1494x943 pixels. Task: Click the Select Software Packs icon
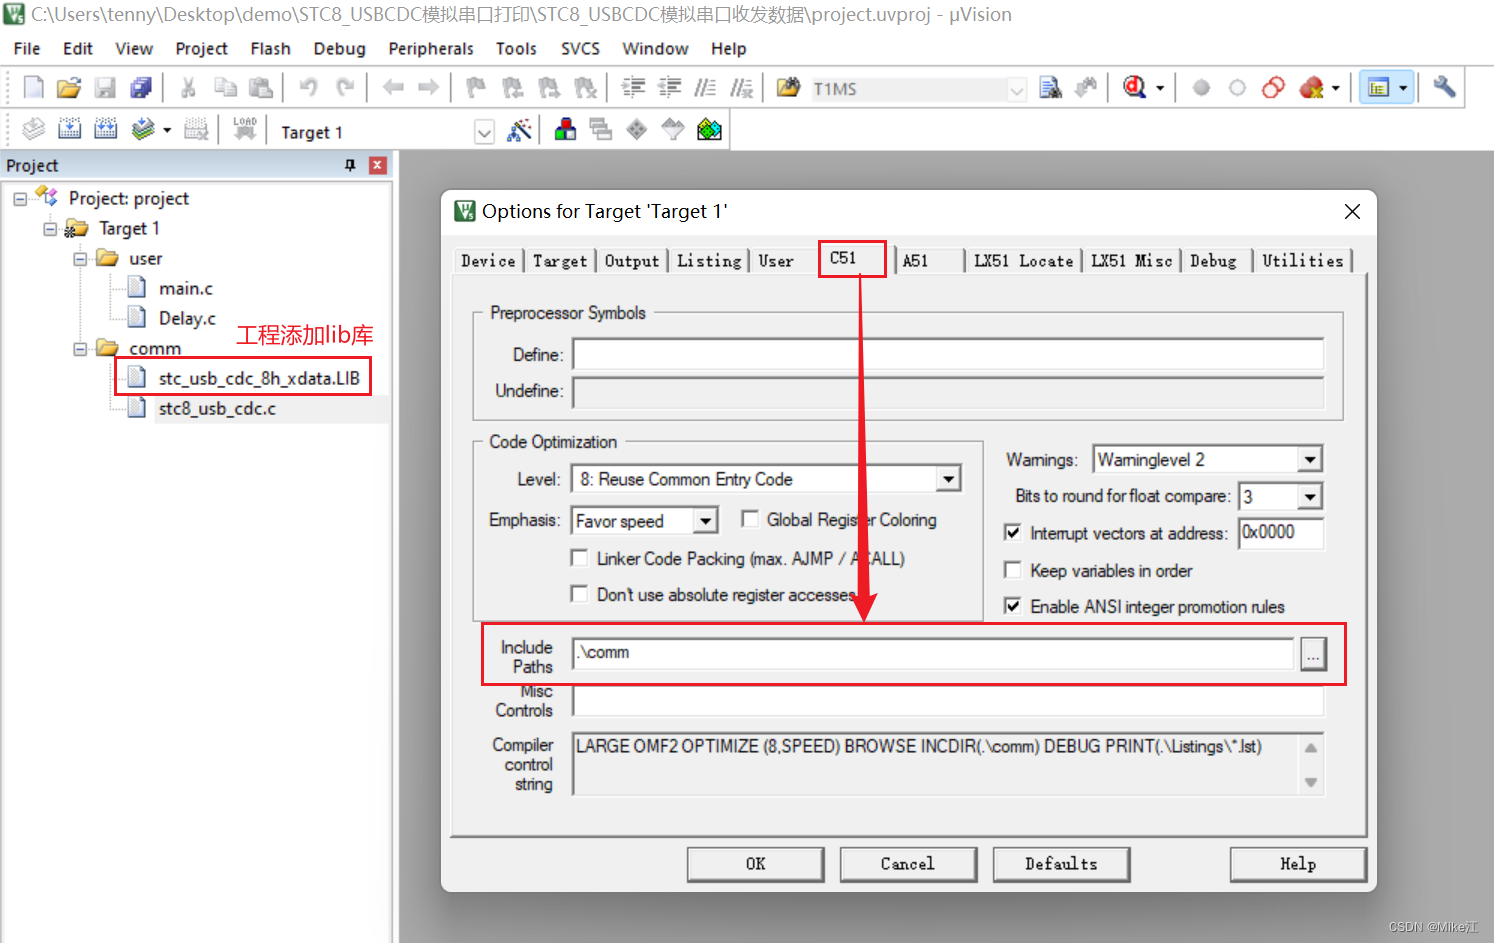(673, 130)
